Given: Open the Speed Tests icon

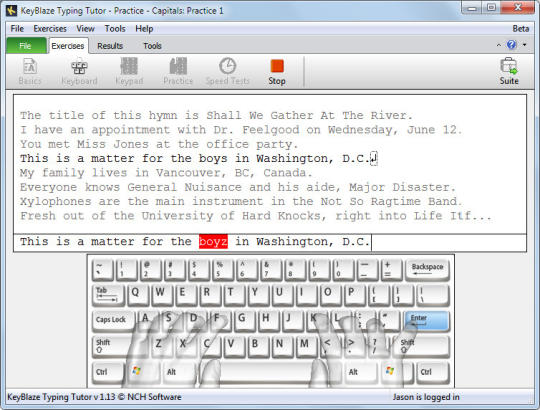Looking at the screenshot, I should click(x=228, y=71).
